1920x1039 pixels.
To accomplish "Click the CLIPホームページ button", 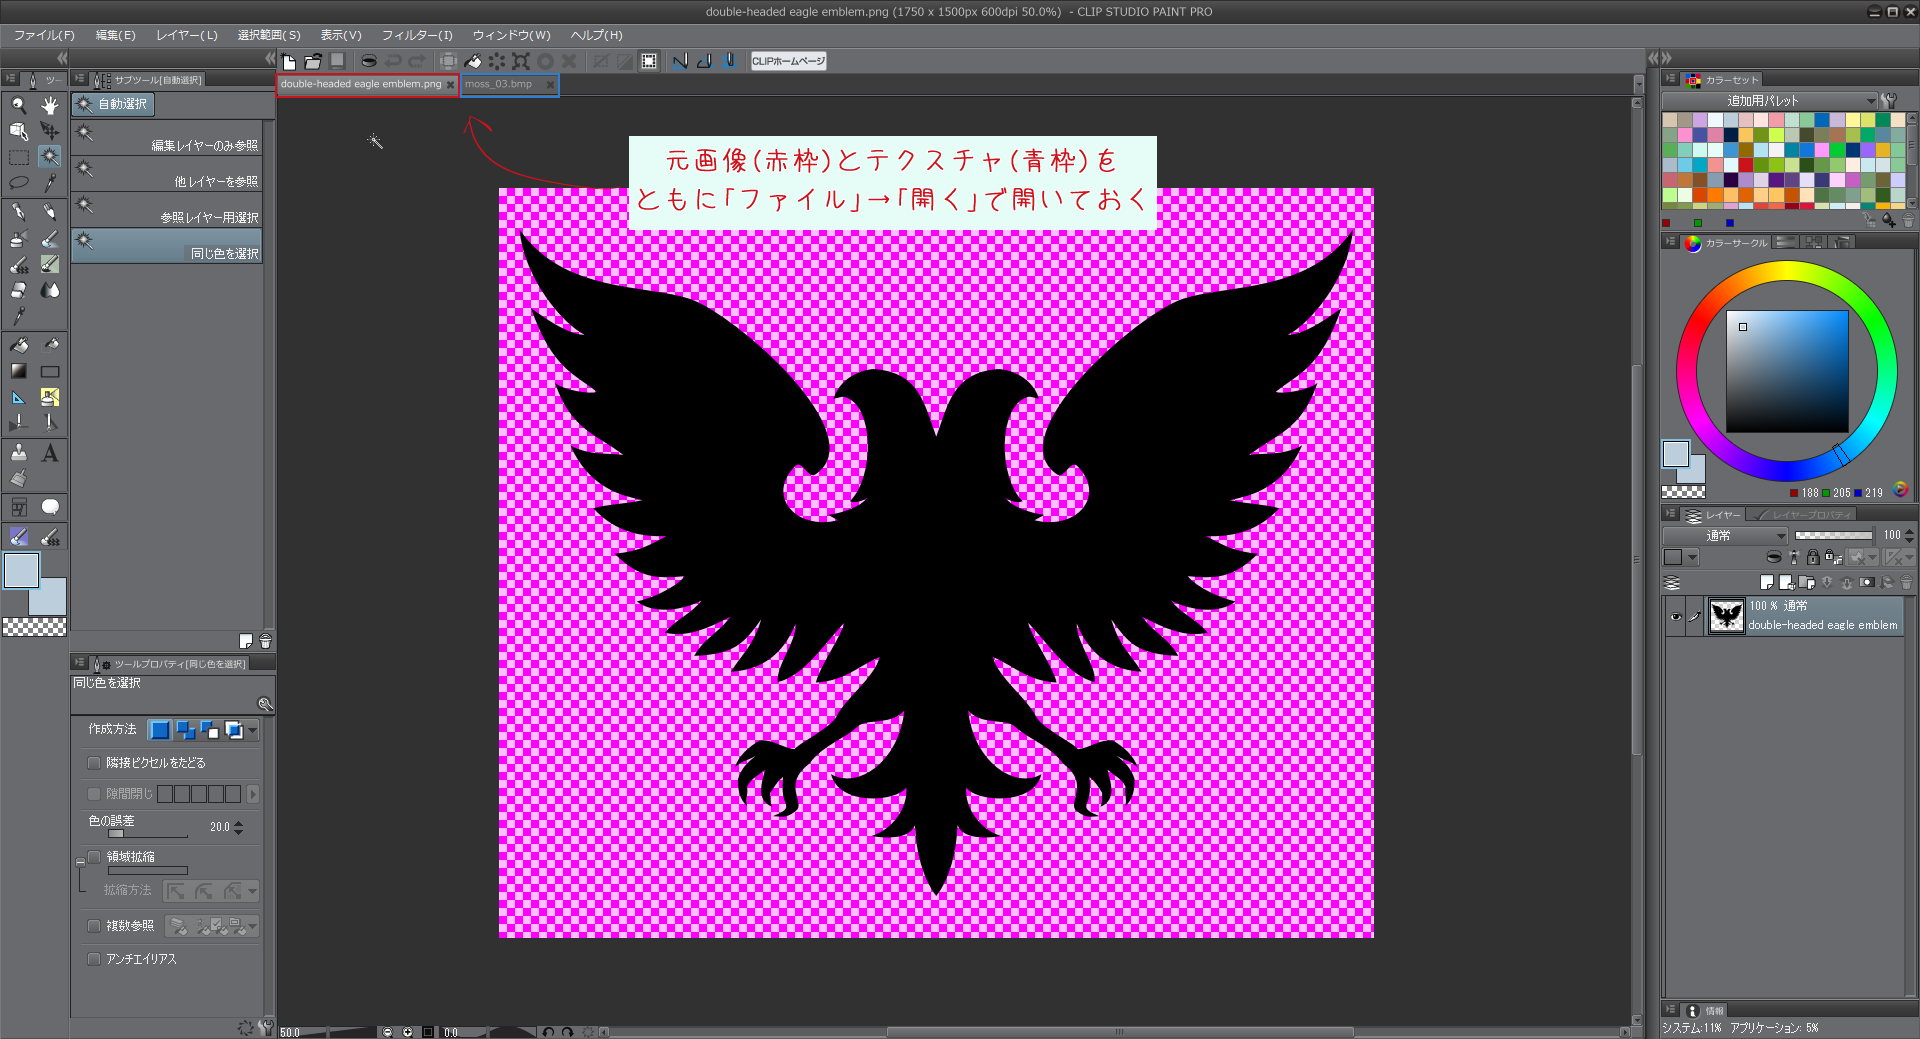I will (x=788, y=61).
